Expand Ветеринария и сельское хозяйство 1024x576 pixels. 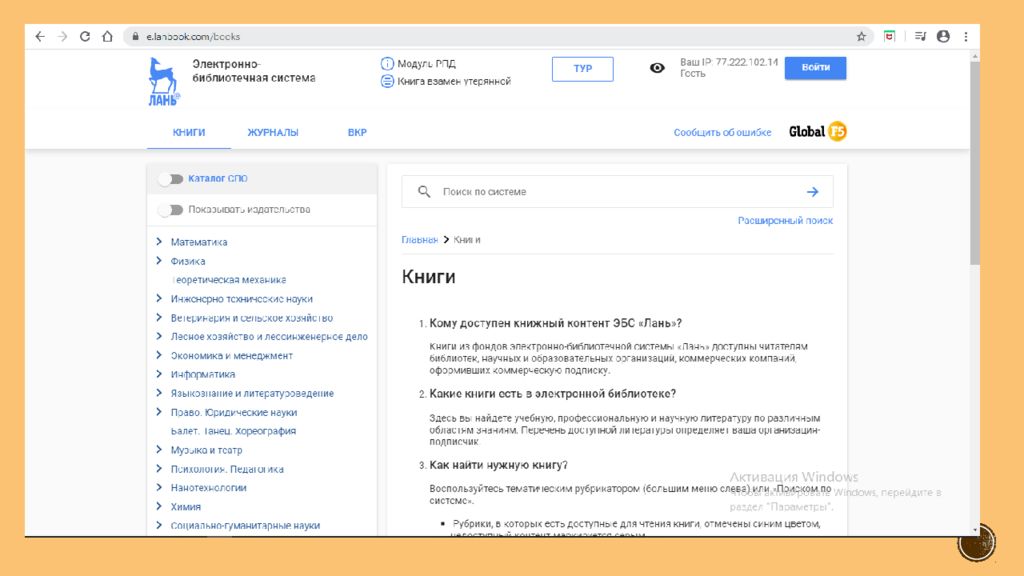coord(159,317)
